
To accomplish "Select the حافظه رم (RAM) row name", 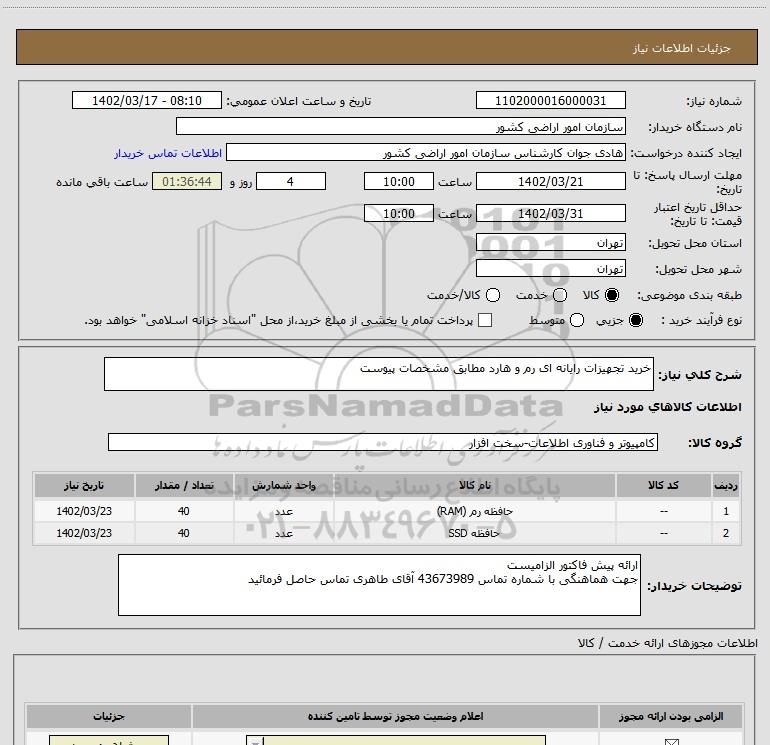I will pos(474,511).
